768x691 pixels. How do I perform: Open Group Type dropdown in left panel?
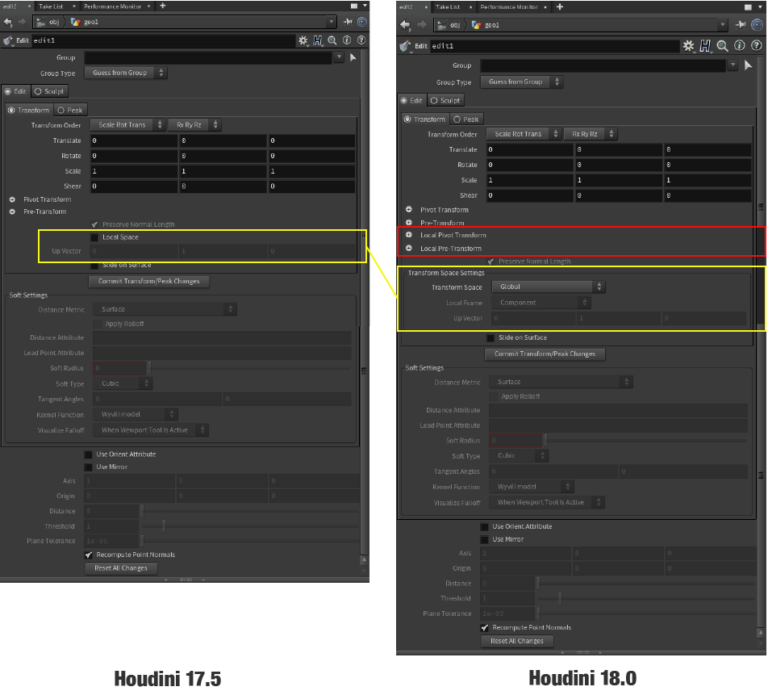pos(130,73)
